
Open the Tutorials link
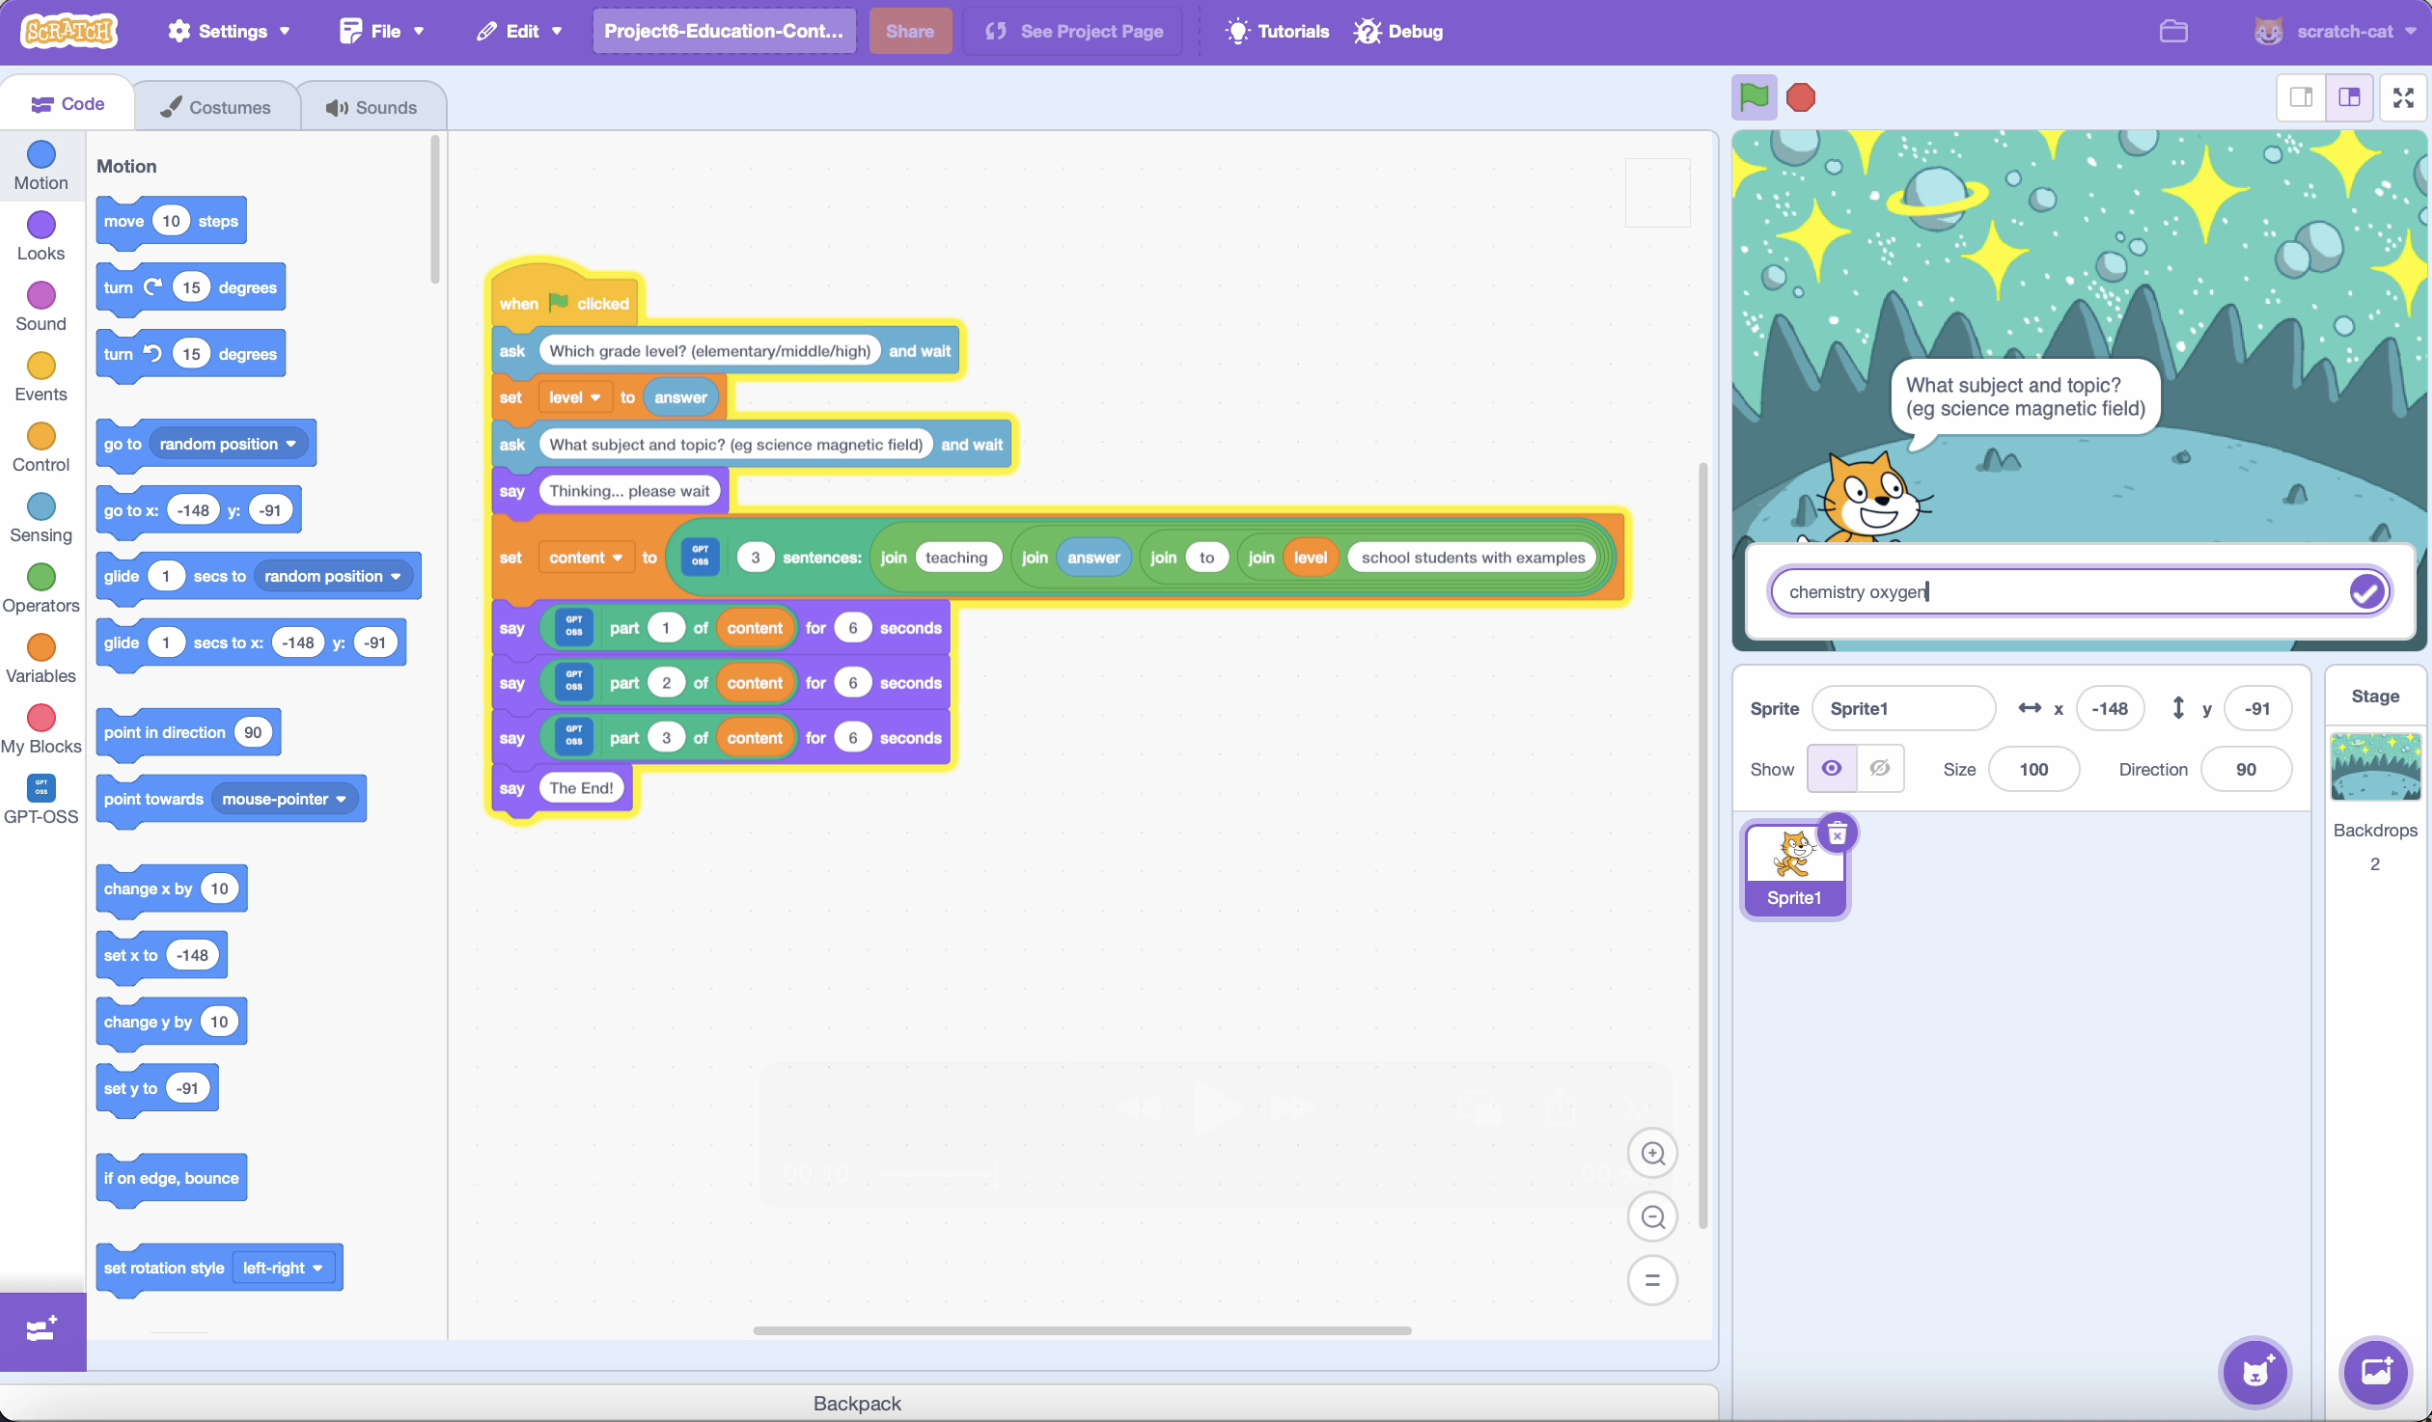pyautogui.click(x=1277, y=31)
